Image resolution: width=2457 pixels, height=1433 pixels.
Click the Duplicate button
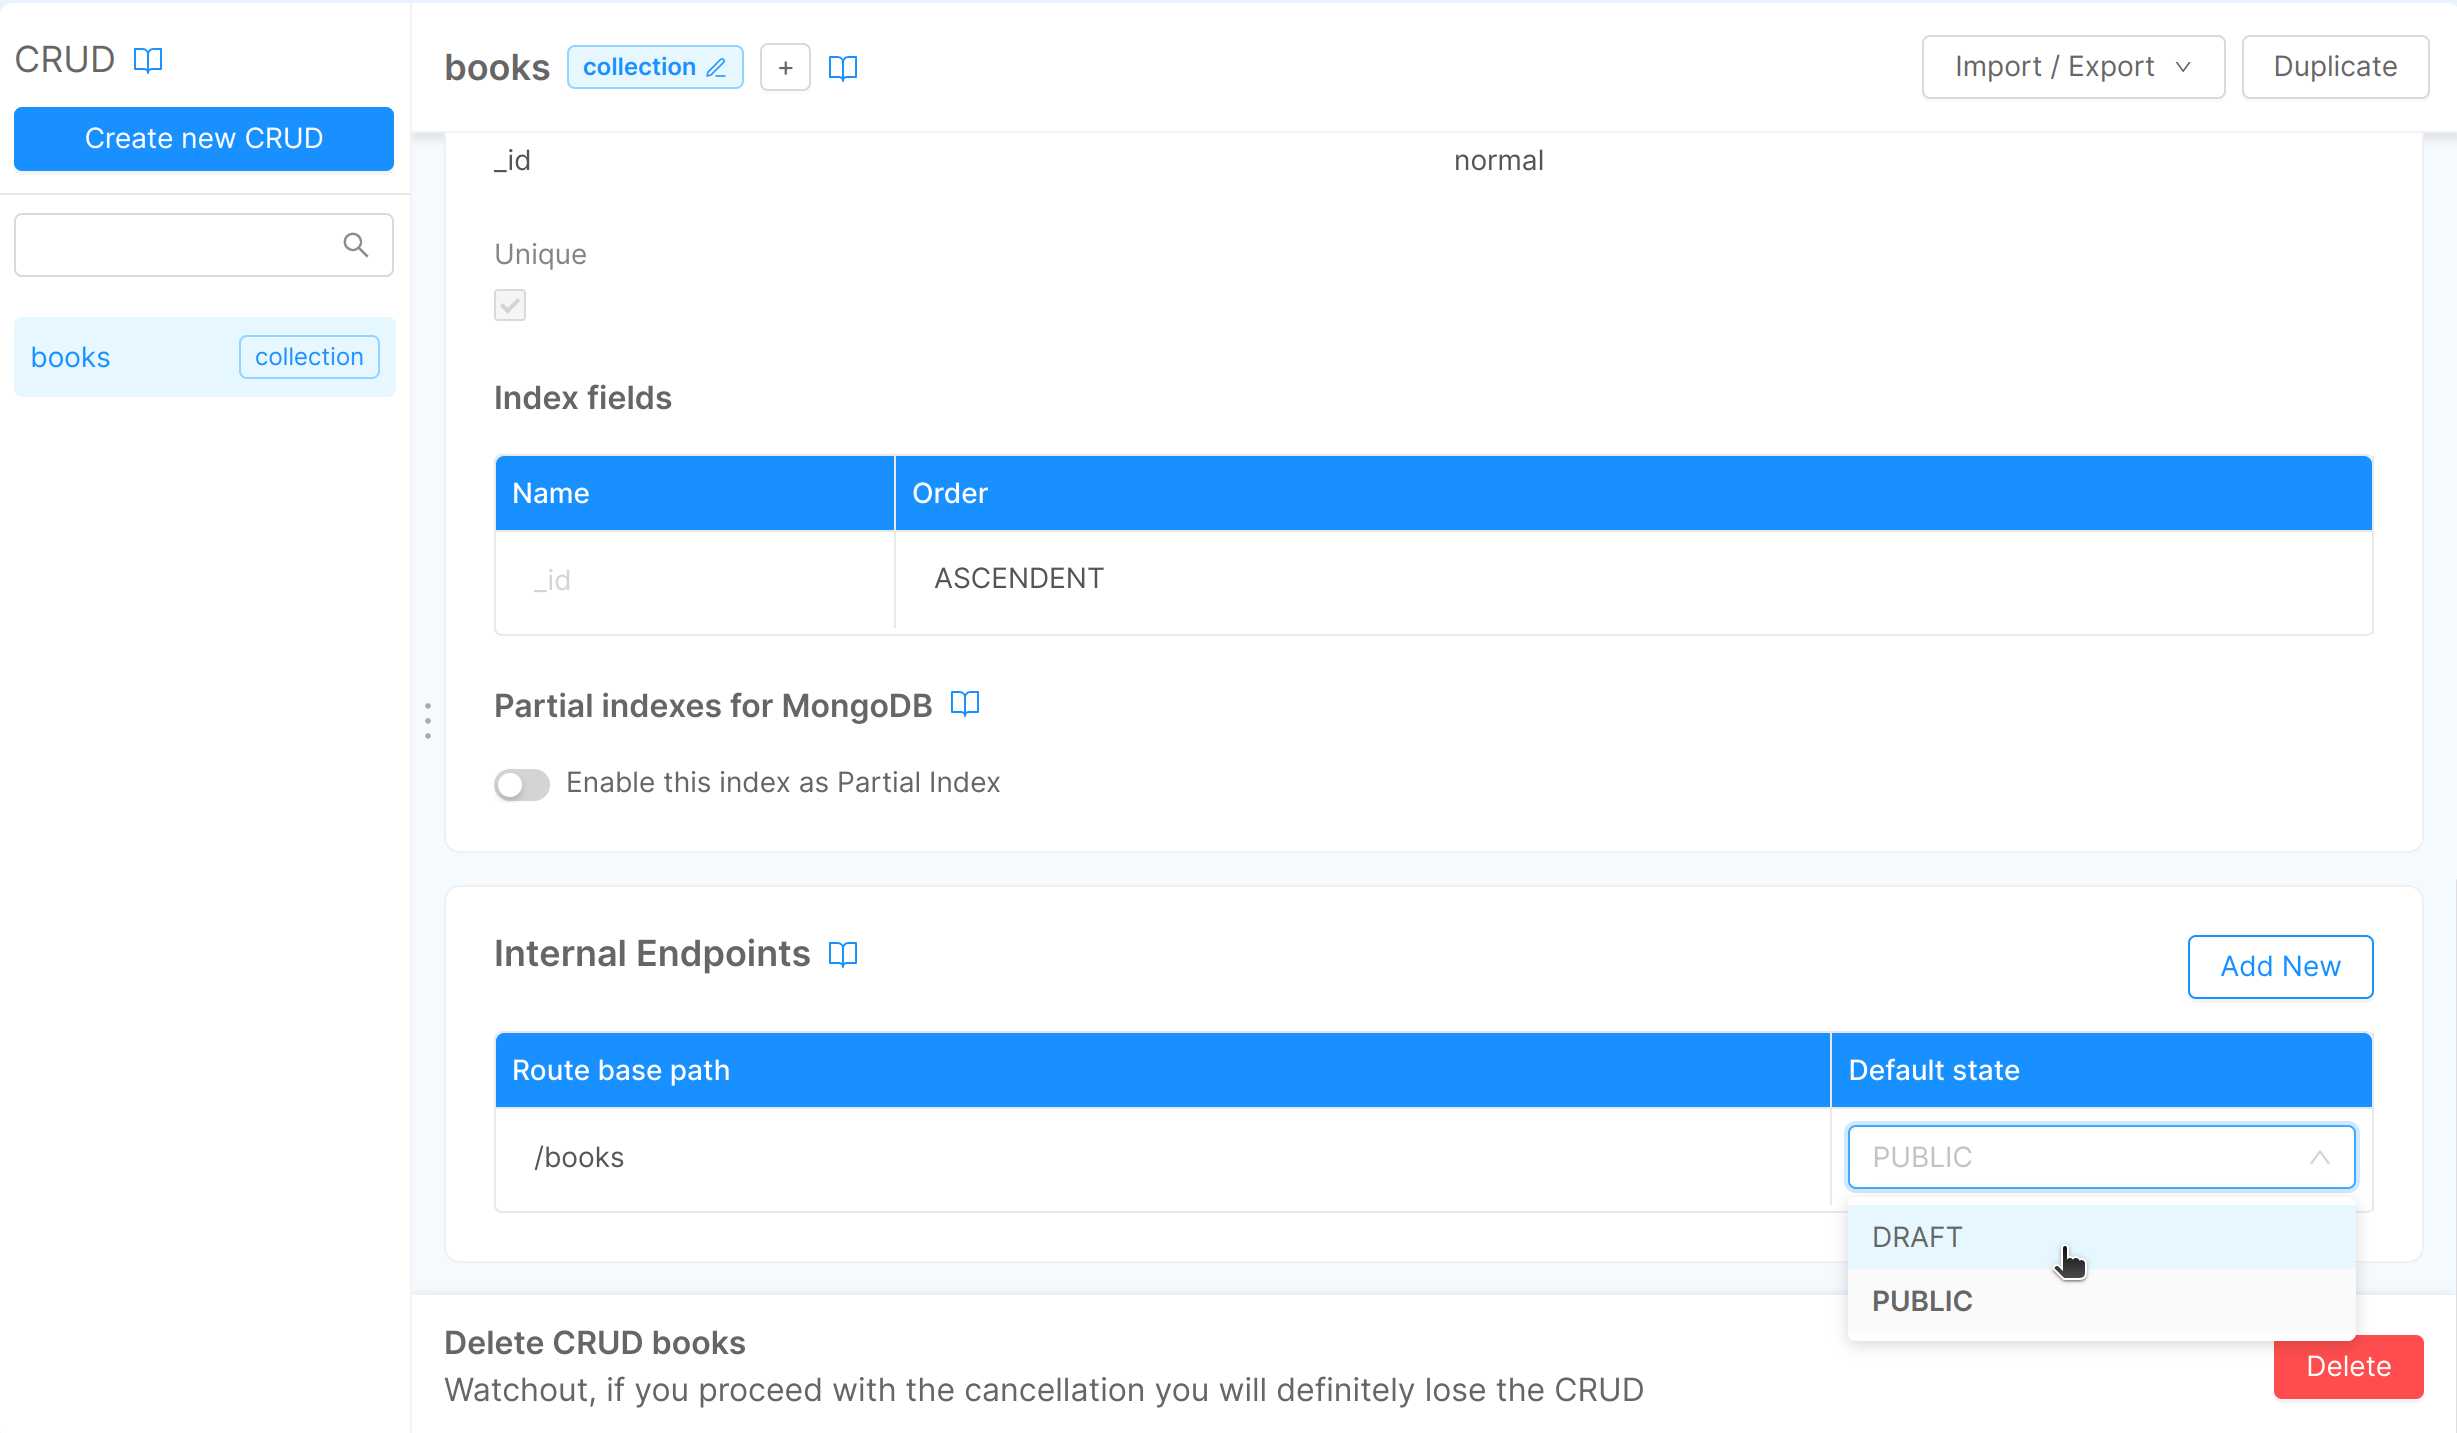pyautogui.click(x=2334, y=67)
